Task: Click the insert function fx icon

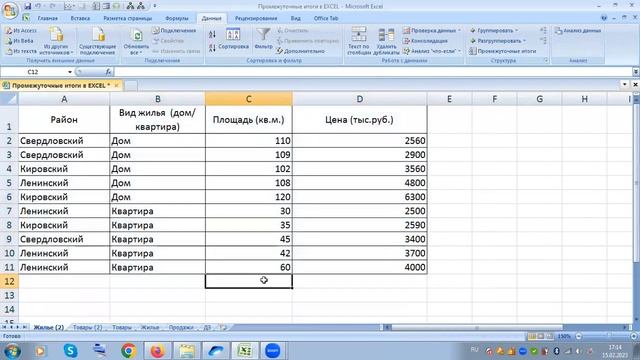Action: pos(108,72)
